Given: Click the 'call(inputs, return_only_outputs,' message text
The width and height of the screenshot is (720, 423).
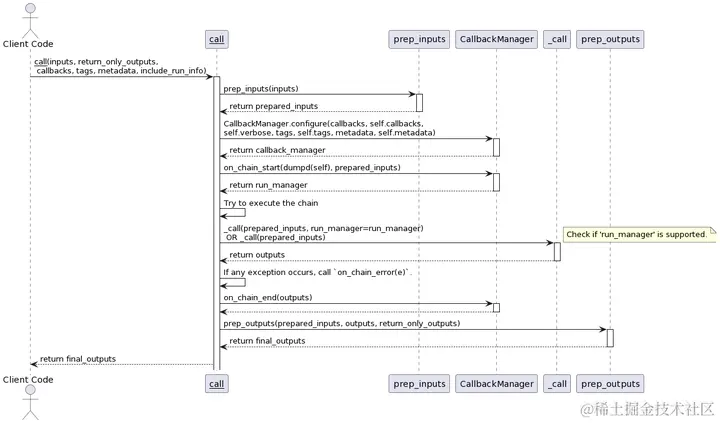Looking at the screenshot, I should pyautogui.click(x=96, y=62).
